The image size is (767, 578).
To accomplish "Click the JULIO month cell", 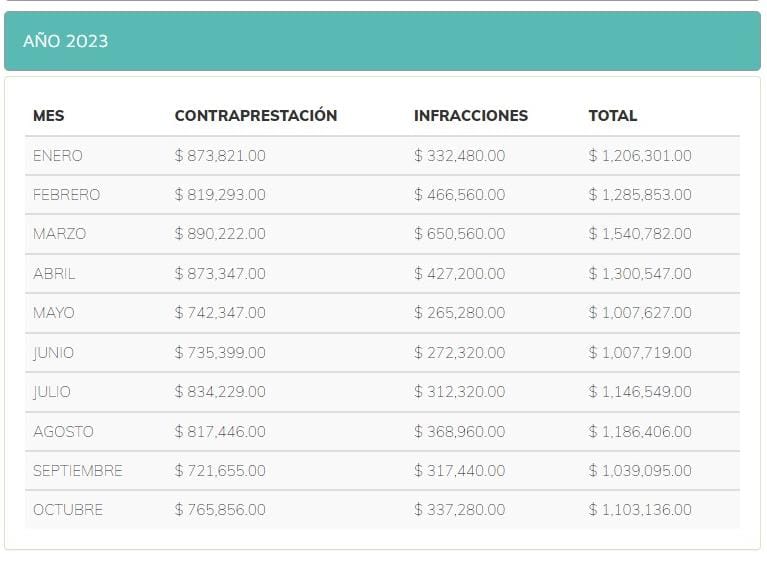I will 51,392.
